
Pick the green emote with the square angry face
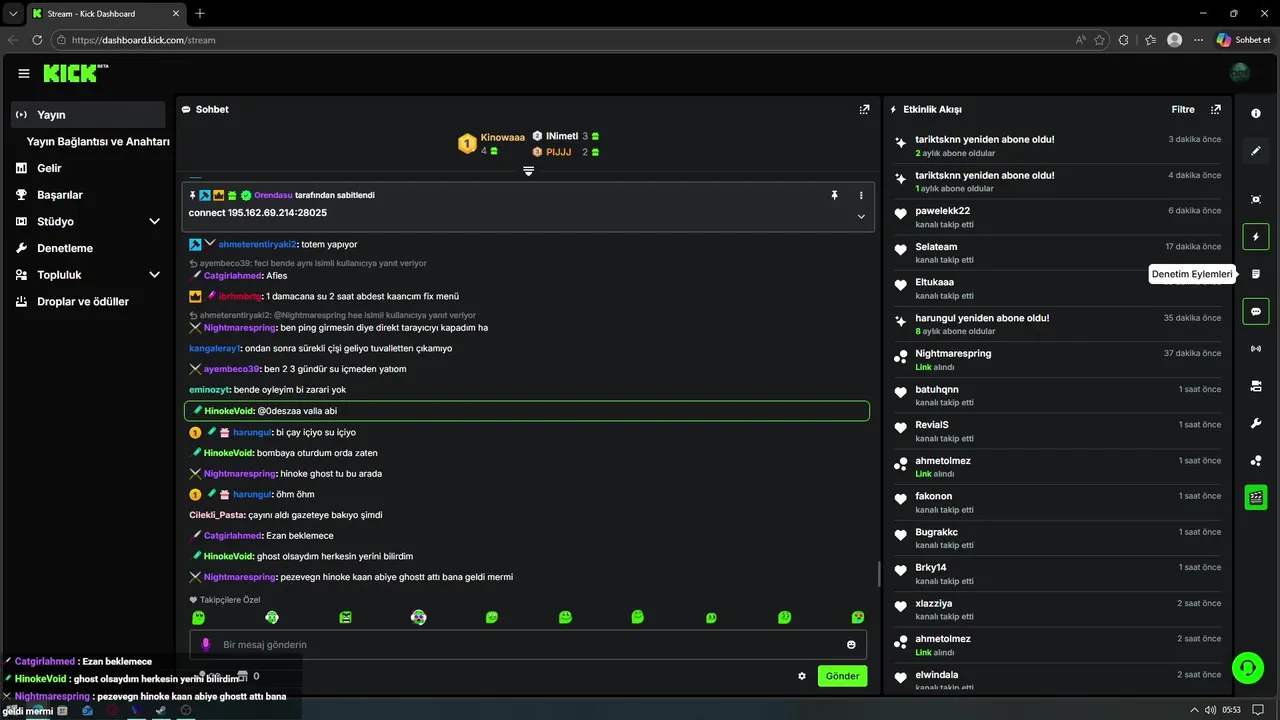coord(345,618)
